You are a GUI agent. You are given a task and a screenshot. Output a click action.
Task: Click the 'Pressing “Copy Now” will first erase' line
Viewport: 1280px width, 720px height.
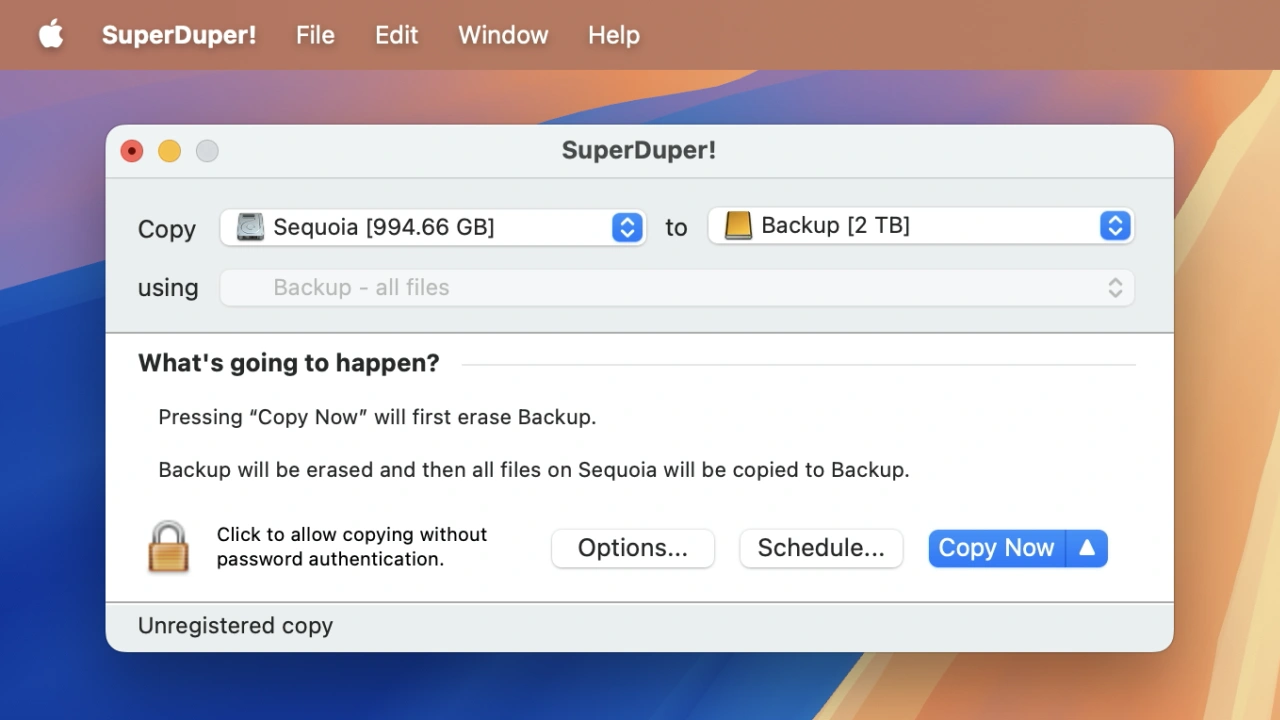click(377, 417)
